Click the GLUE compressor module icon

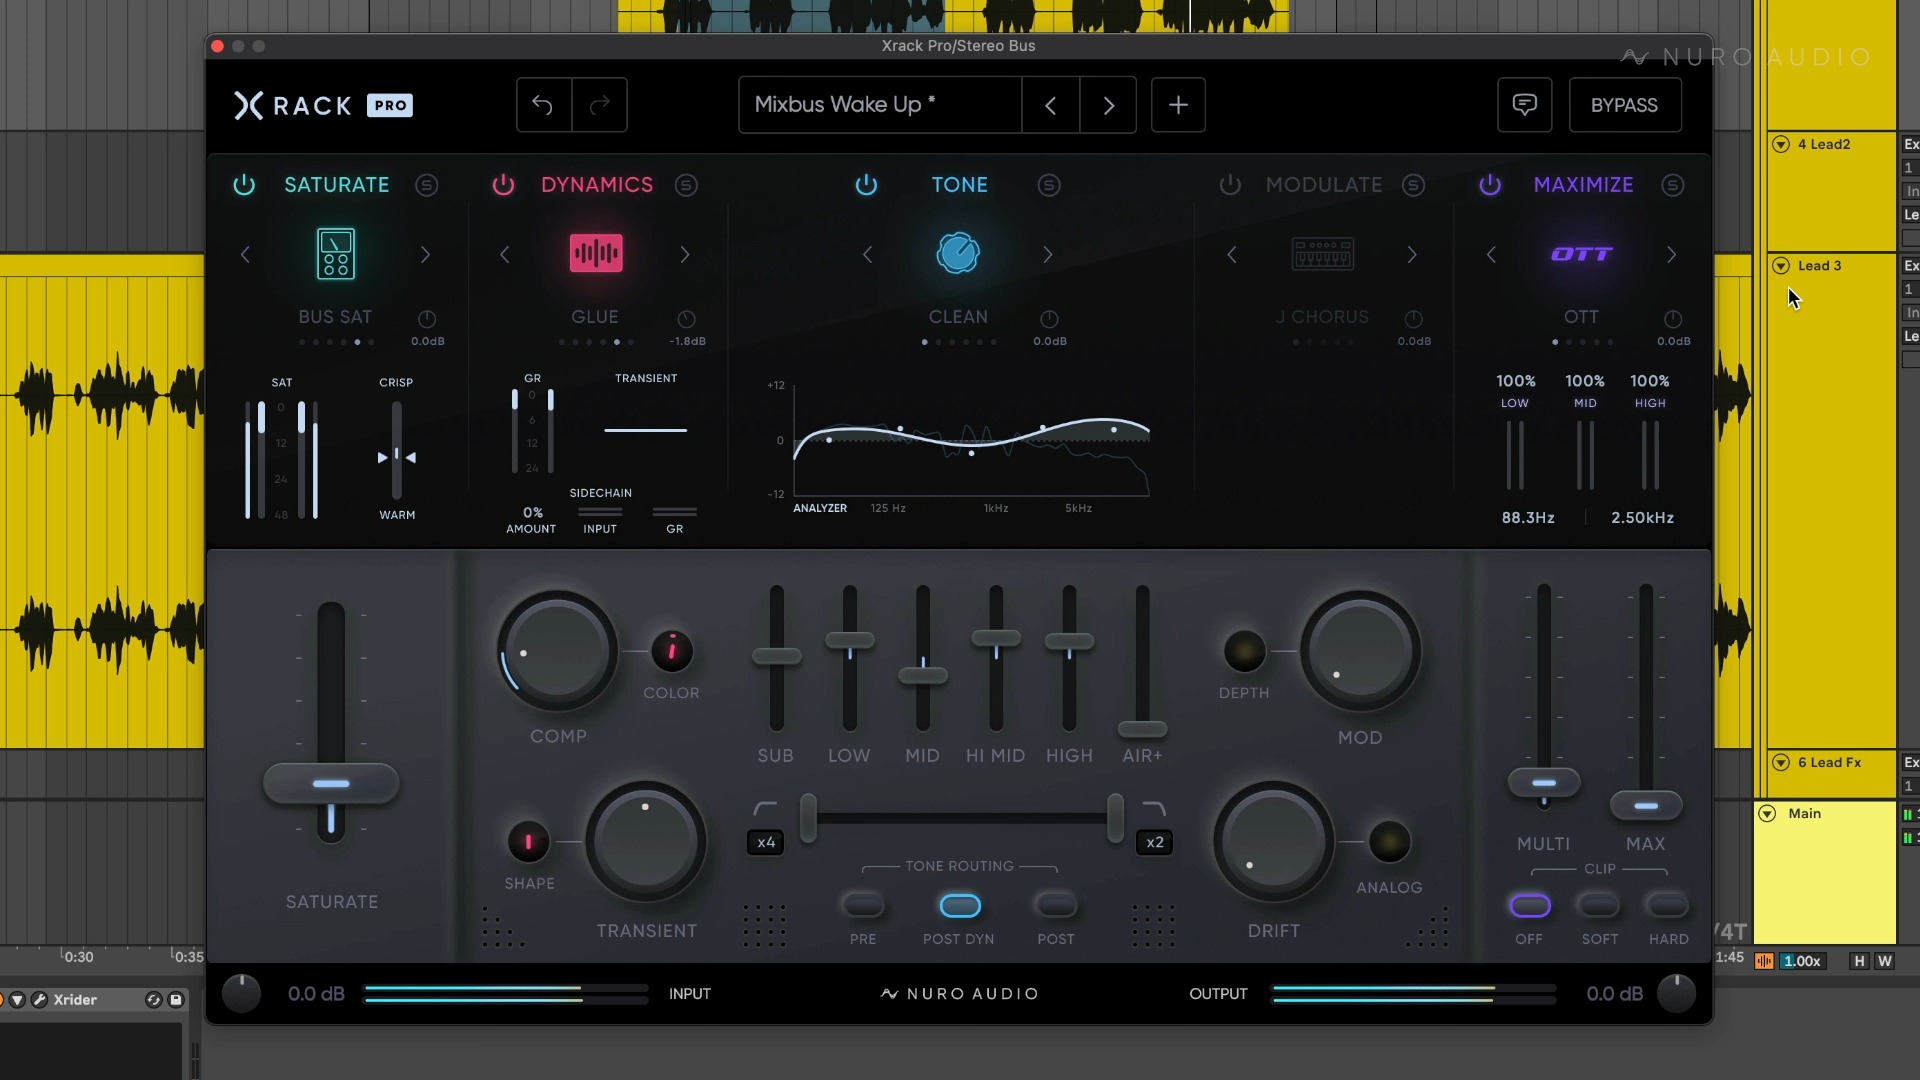(x=596, y=253)
